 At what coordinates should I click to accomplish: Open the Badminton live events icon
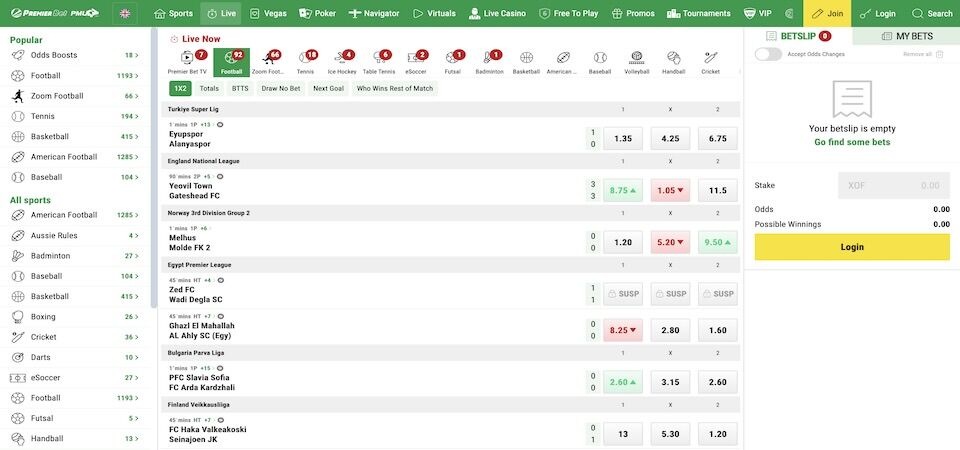[489, 62]
